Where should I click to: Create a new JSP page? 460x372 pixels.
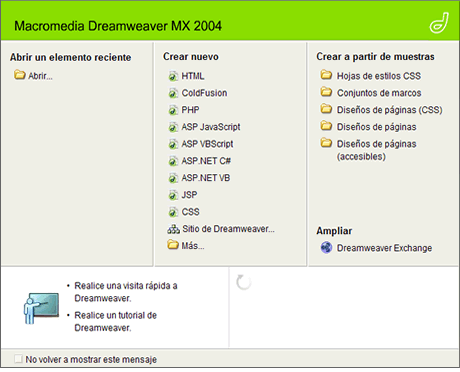[189, 195]
